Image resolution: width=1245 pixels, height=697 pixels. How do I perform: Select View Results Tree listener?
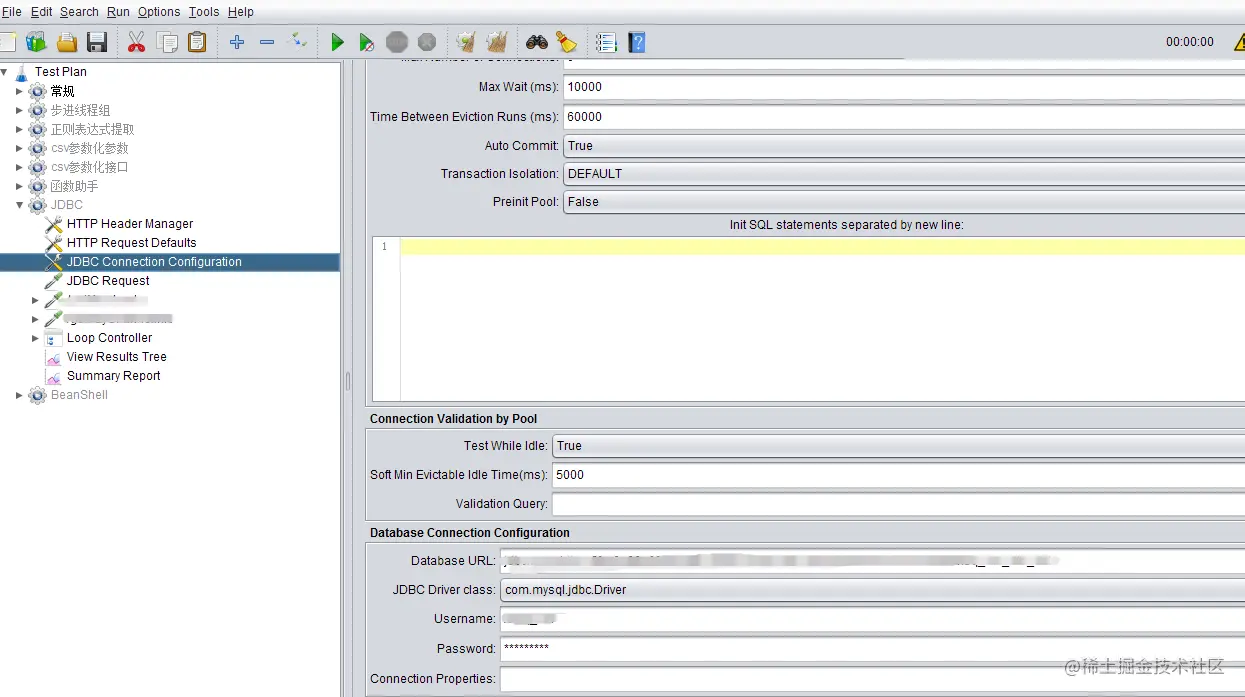[x=116, y=357]
